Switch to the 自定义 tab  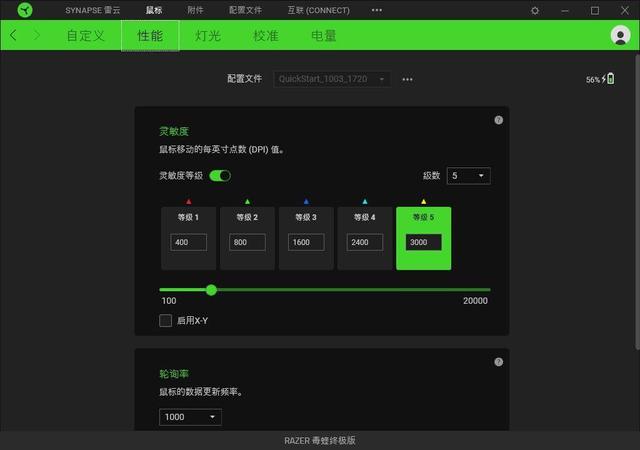85,36
